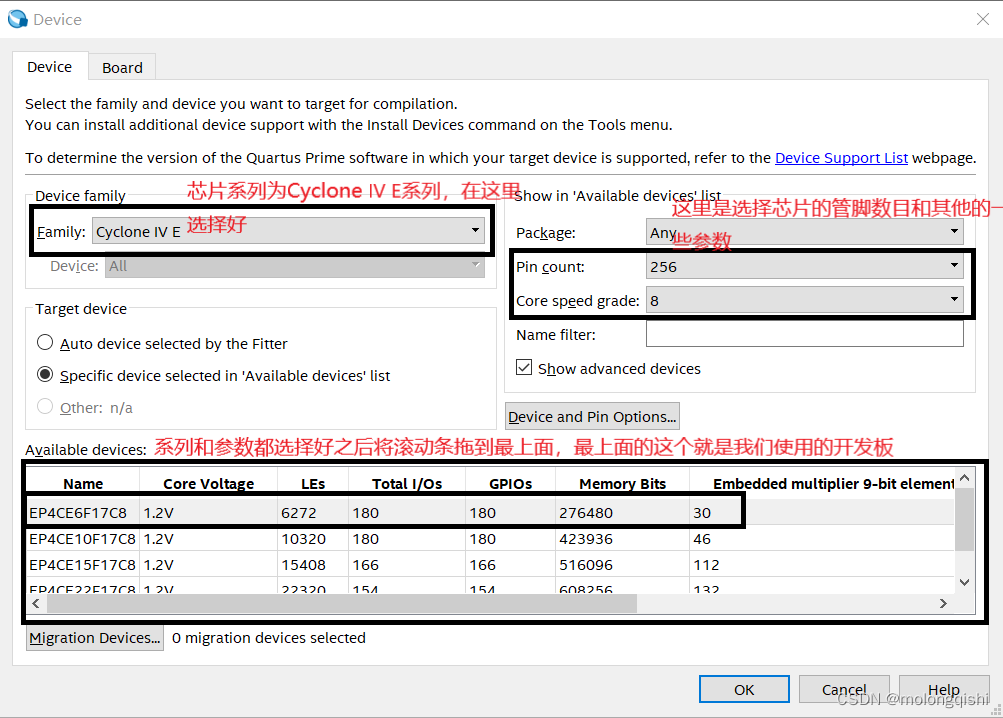
Task: Click the scroll up arrow of the device list
Action: (x=965, y=478)
